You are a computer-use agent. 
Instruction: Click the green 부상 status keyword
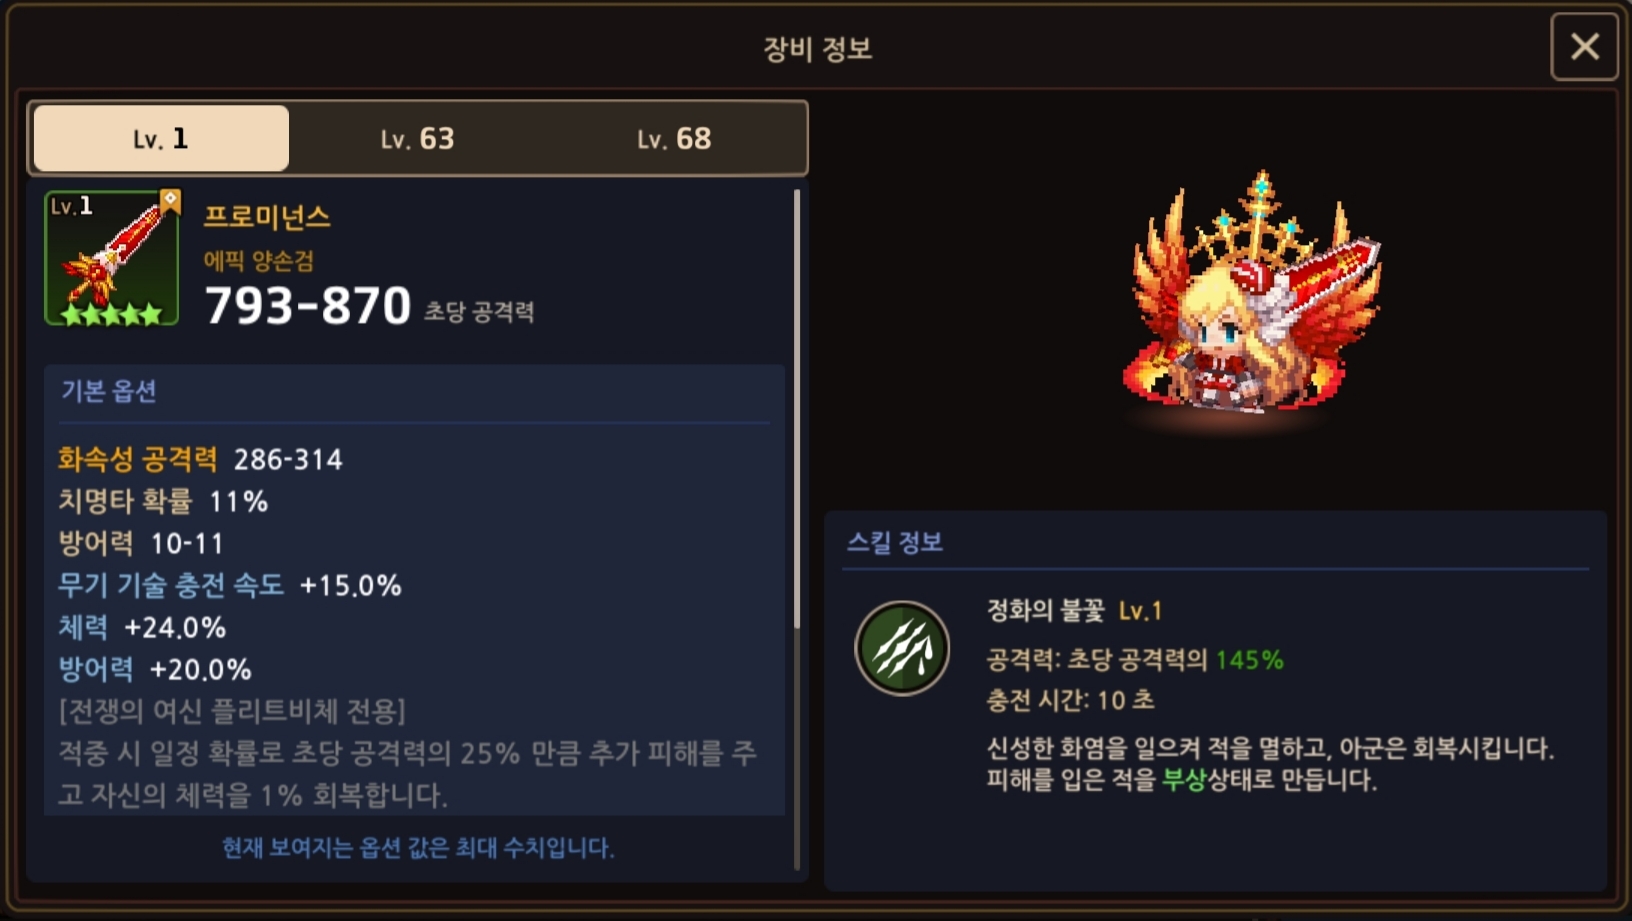(x=1185, y=780)
